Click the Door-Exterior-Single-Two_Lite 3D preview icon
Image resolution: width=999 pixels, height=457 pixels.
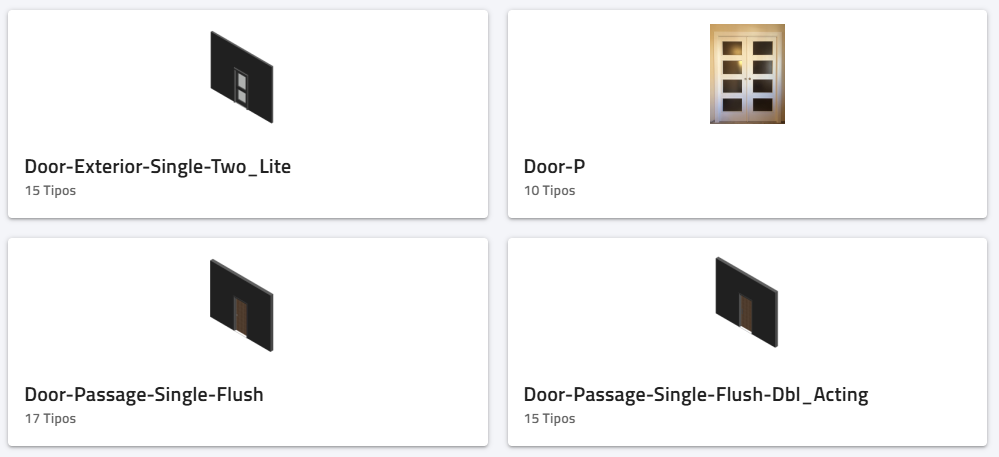(241, 77)
